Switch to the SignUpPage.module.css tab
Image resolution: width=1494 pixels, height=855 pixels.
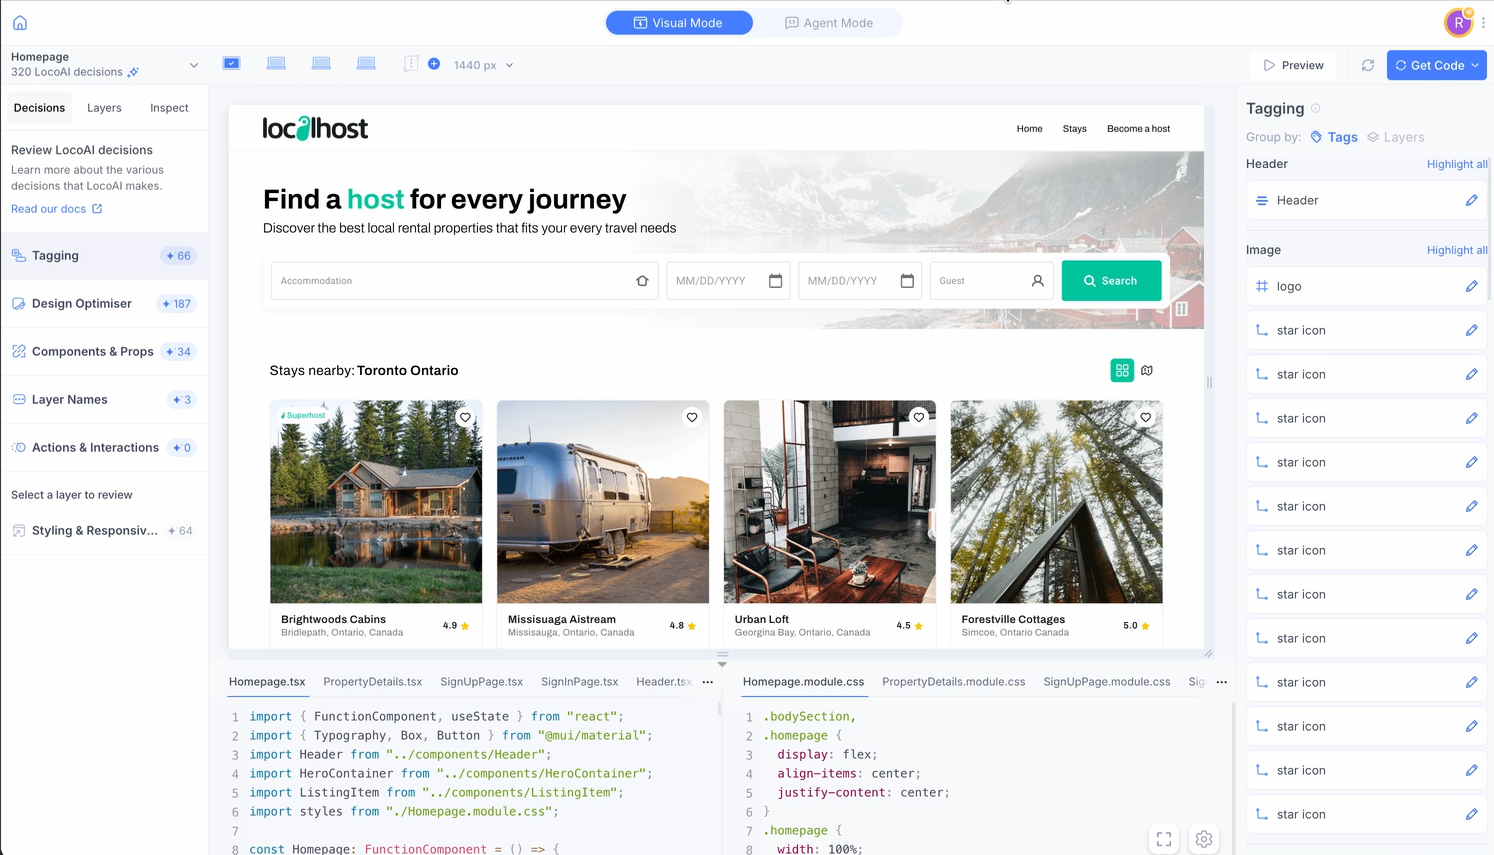[x=1107, y=682]
